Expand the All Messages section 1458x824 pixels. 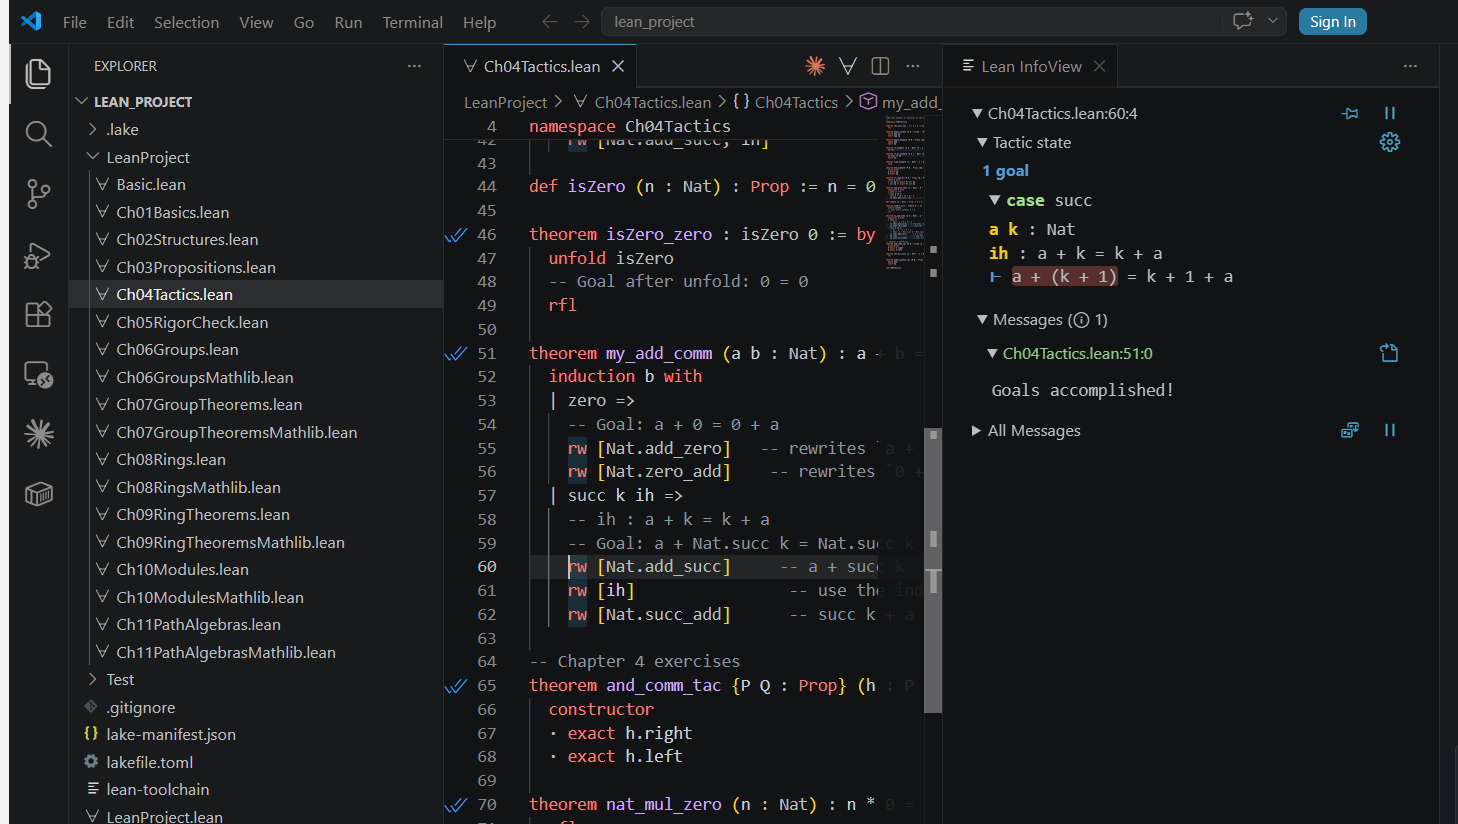tap(976, 430)
